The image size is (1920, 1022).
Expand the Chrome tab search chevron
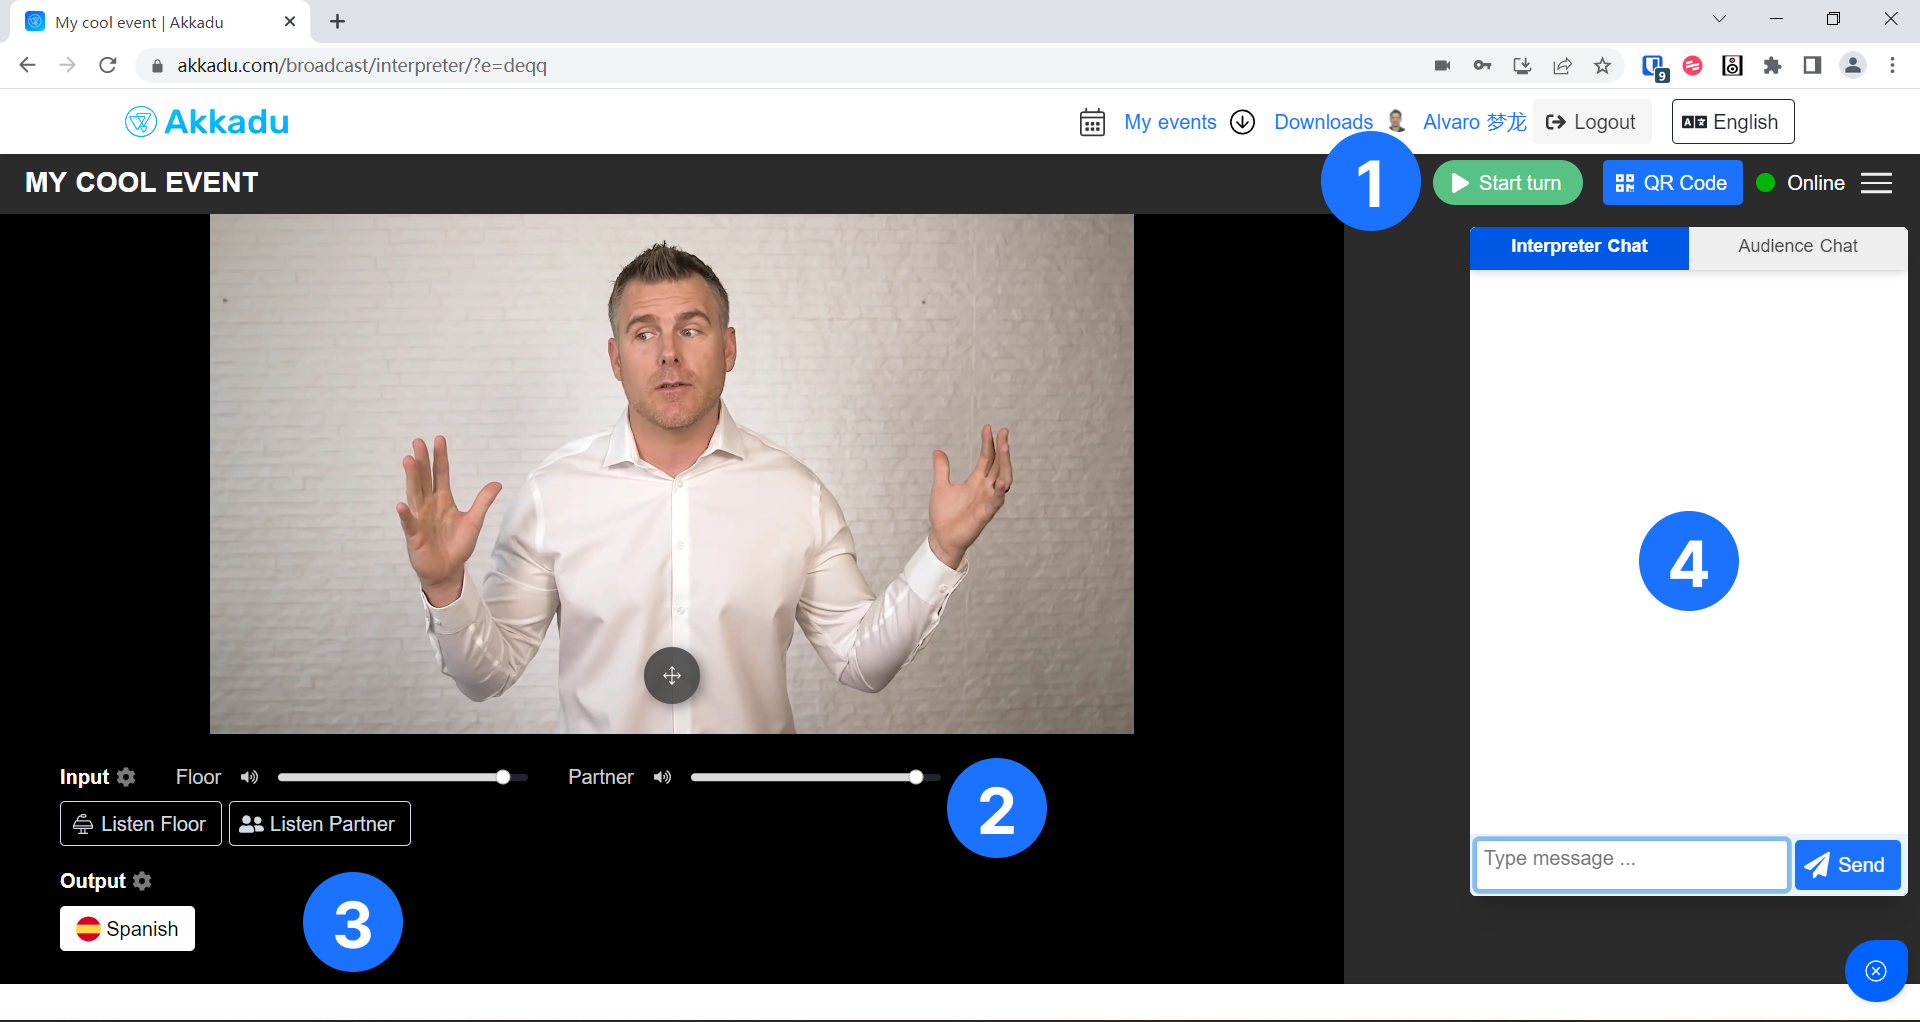[1719, 19]
